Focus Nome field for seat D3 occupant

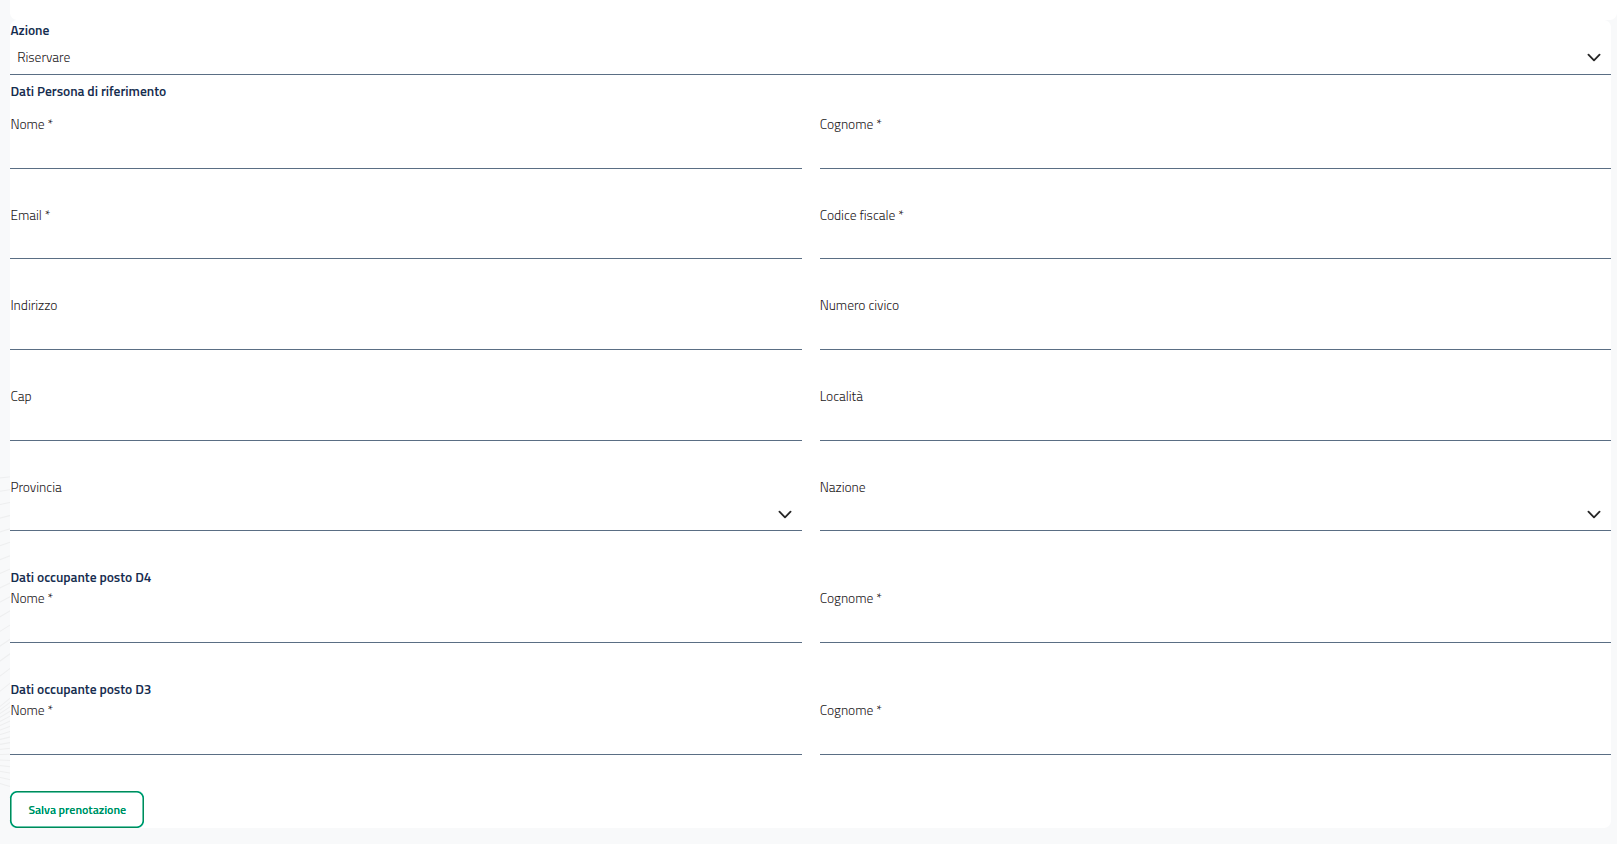405,739
